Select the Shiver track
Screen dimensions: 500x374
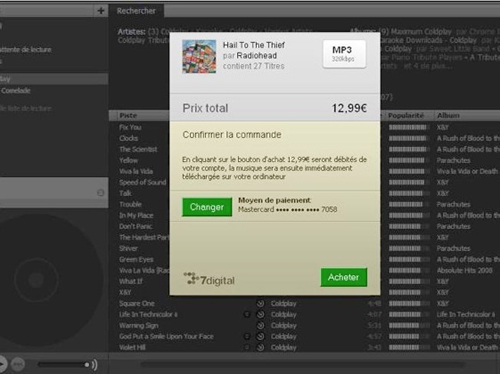click(x=128, y=248)
